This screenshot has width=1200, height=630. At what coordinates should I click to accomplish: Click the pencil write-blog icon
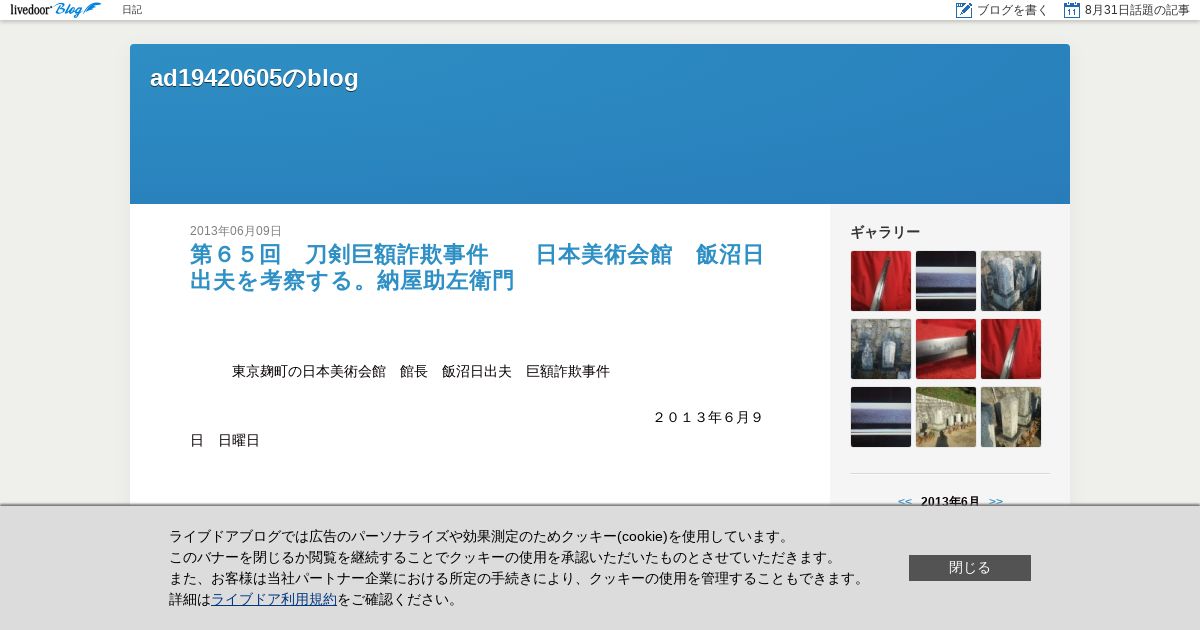coord(964,10)
